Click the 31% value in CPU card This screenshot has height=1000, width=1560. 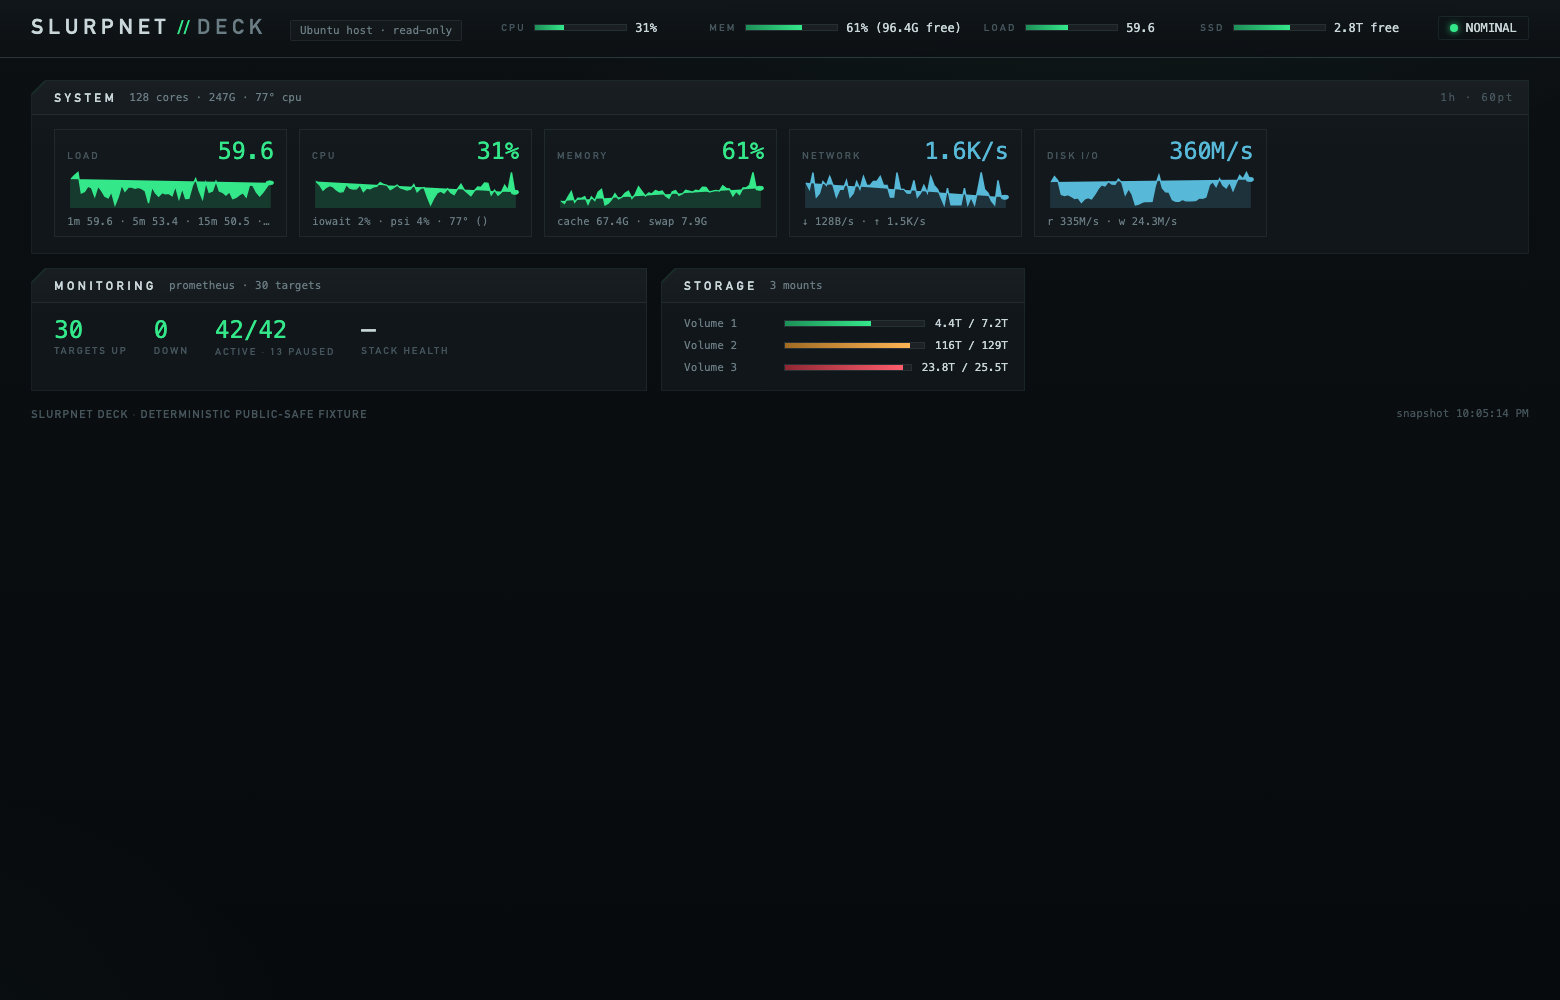click(x=498, y=151)
